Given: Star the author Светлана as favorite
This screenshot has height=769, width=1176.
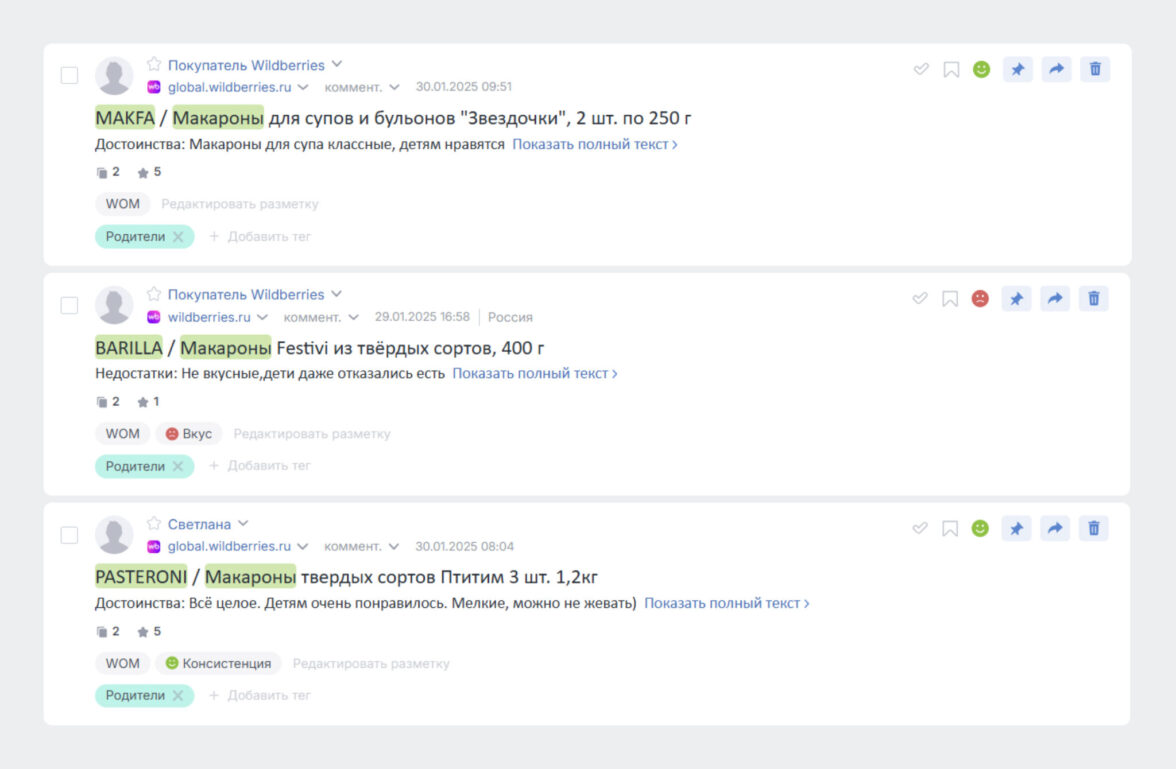Looking at the screenshot, I should pyautogui.click(x=154, y=523).
